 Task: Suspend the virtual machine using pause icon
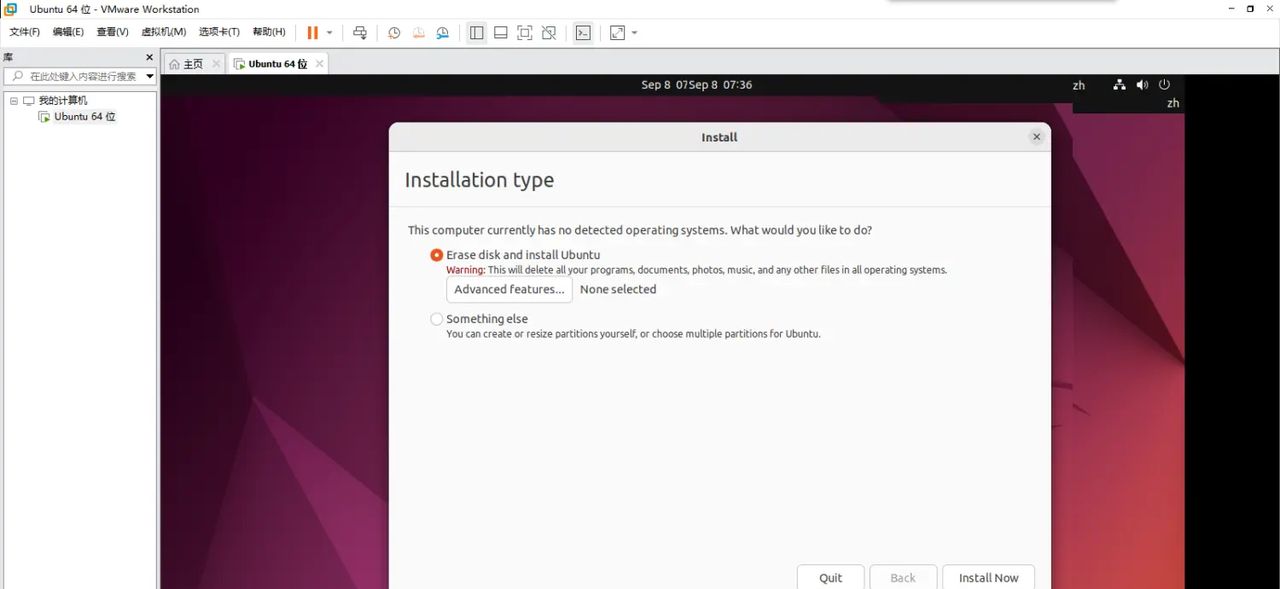(x=311, y=32)
